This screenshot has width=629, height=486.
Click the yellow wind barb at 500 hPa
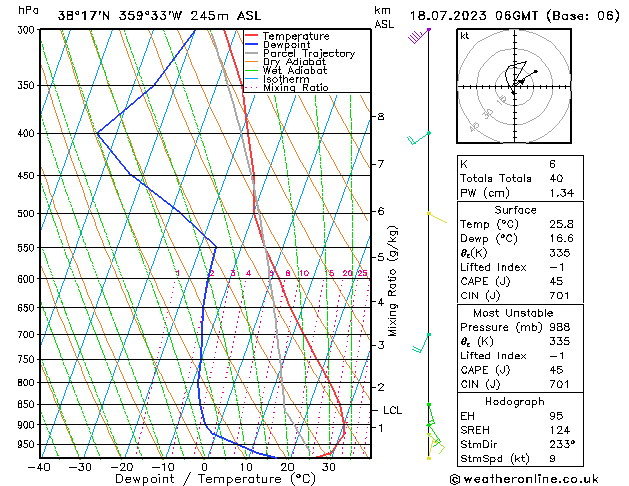(x=437, y=217)
